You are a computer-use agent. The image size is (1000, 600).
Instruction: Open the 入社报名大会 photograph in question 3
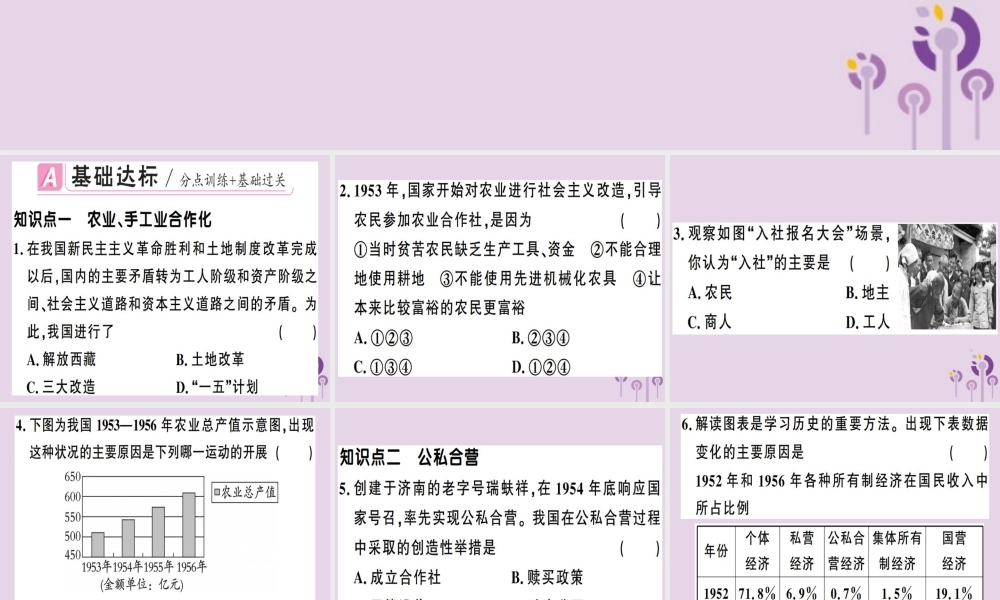[x=946, y=277]
